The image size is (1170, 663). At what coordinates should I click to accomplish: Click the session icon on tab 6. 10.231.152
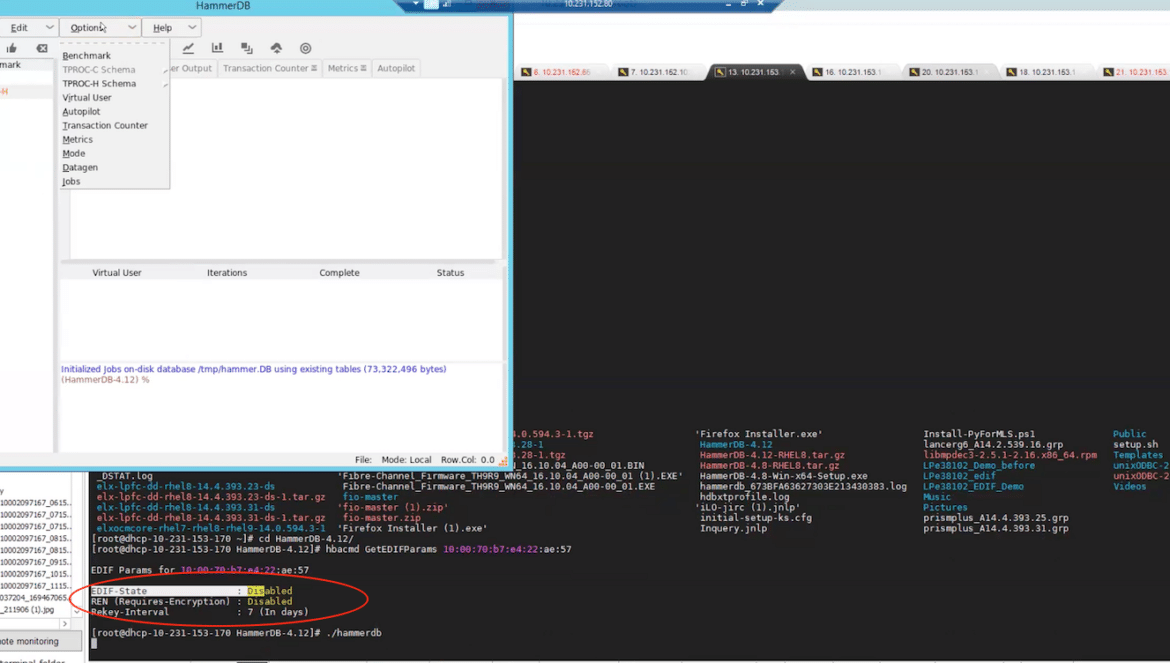526,72
